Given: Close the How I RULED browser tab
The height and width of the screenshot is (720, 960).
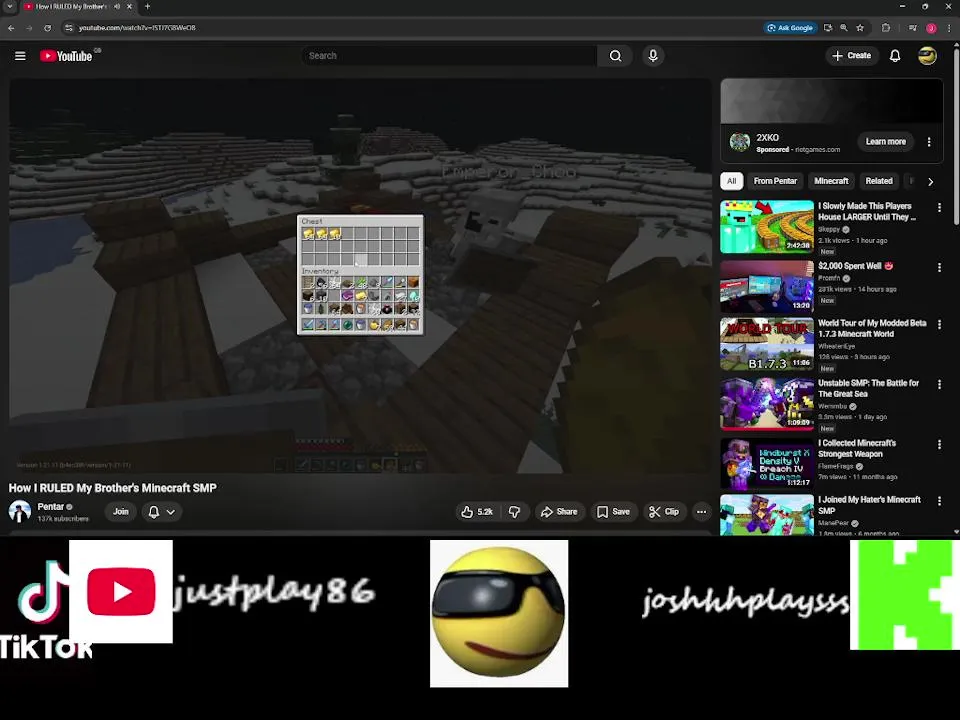Looking at the screenshot, I should click(x=129, y=7).
